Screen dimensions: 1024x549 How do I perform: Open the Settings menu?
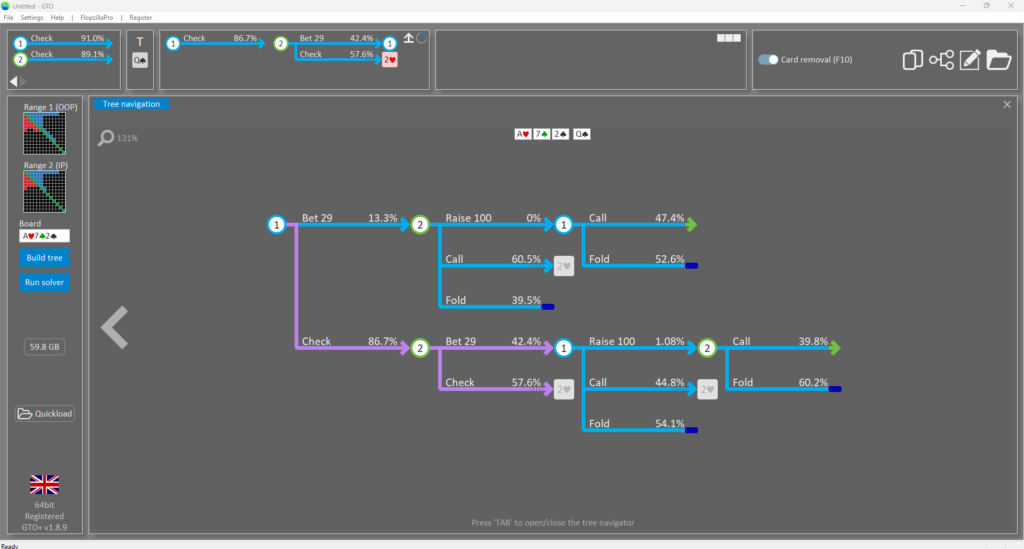(x=31, y=18)
